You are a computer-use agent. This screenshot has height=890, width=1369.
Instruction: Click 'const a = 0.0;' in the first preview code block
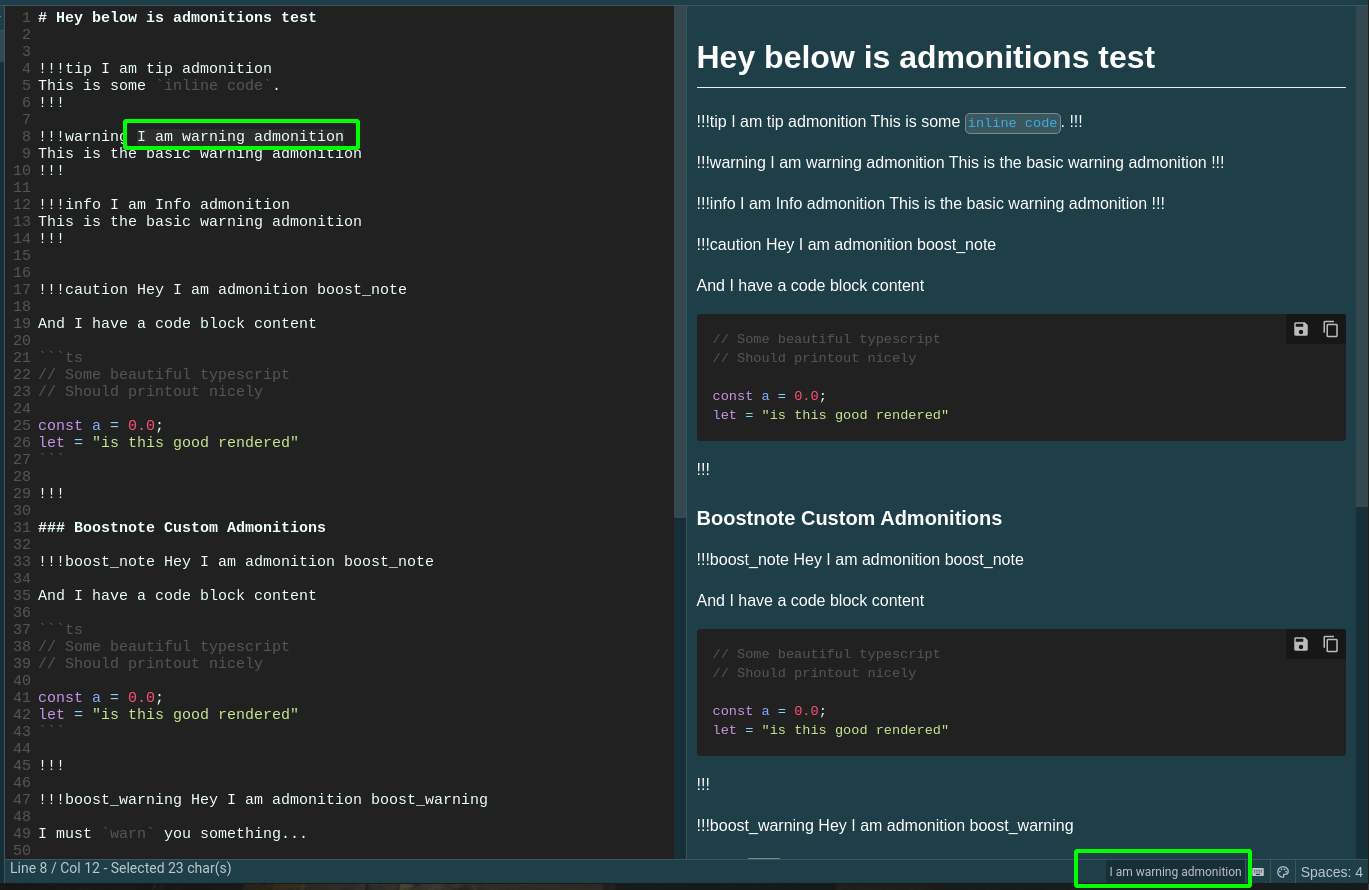click(770, 396)
